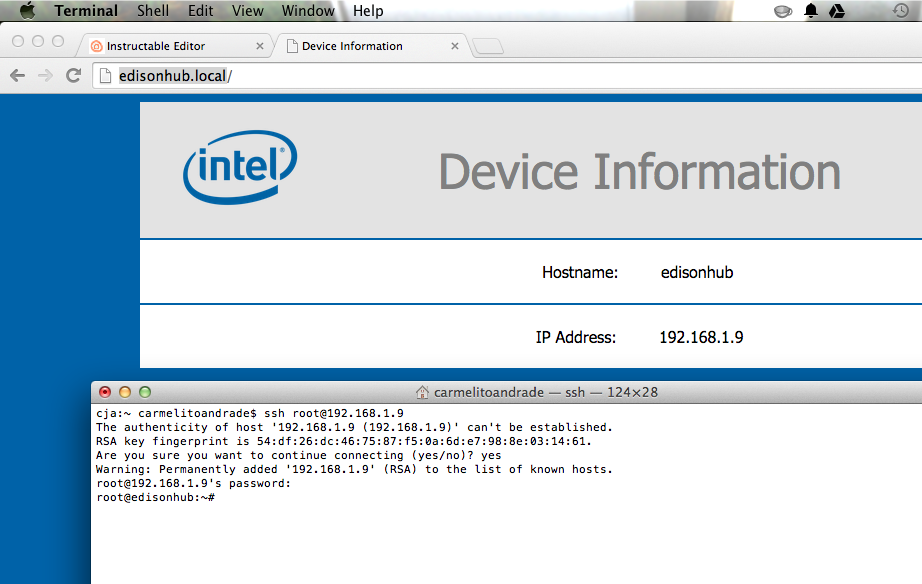This screenshot has width=922, height=584.
Task: Click the RSA key fingerprint line
Action: [344, 441]
